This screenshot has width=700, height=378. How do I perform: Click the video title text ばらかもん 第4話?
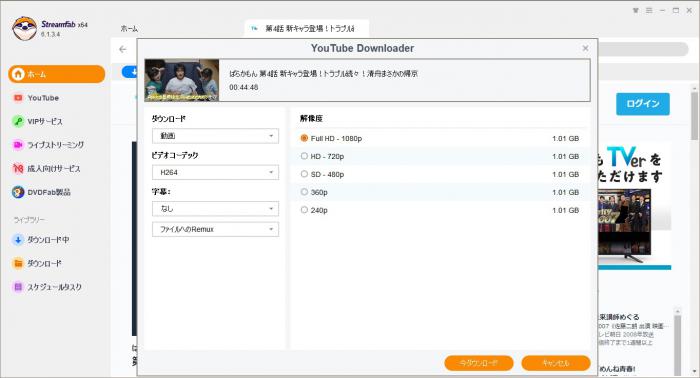(324, 74)
